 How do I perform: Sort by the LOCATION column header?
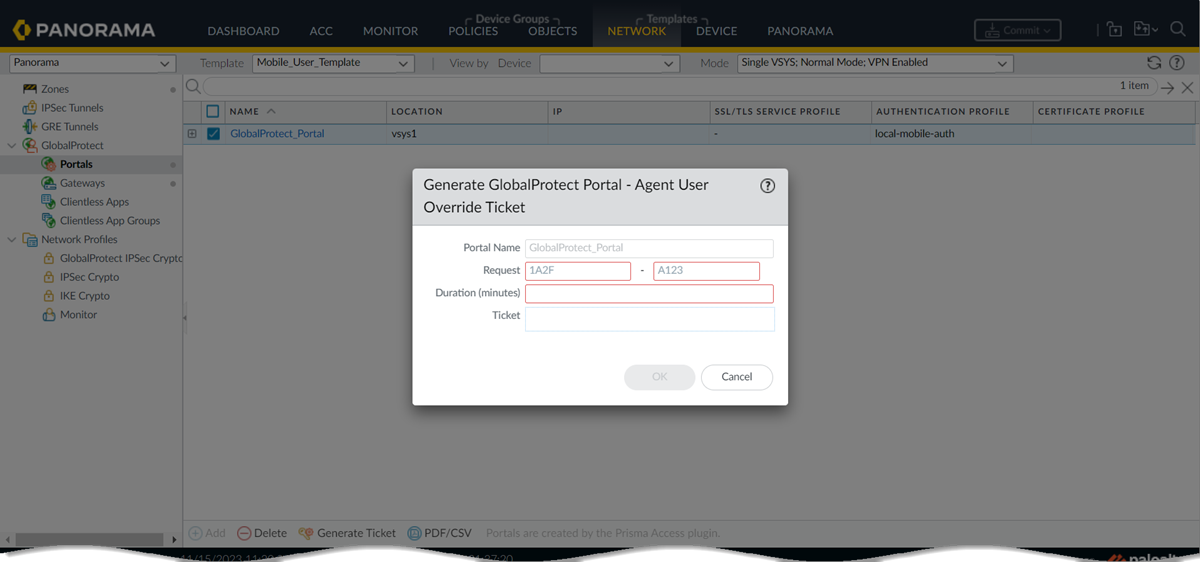tap(467, 111)
